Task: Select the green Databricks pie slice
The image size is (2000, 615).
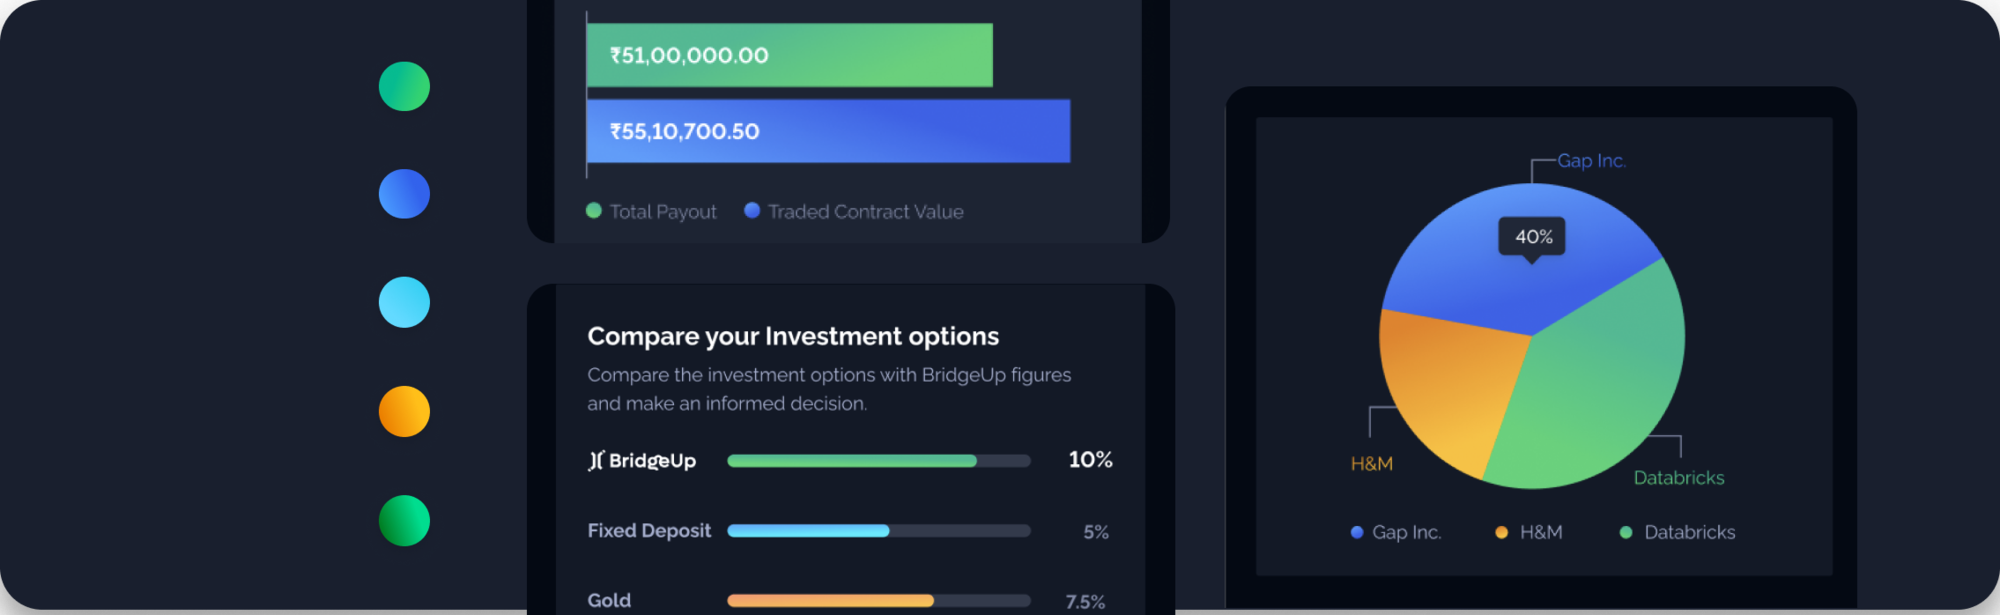Action: coord(1600,390)
